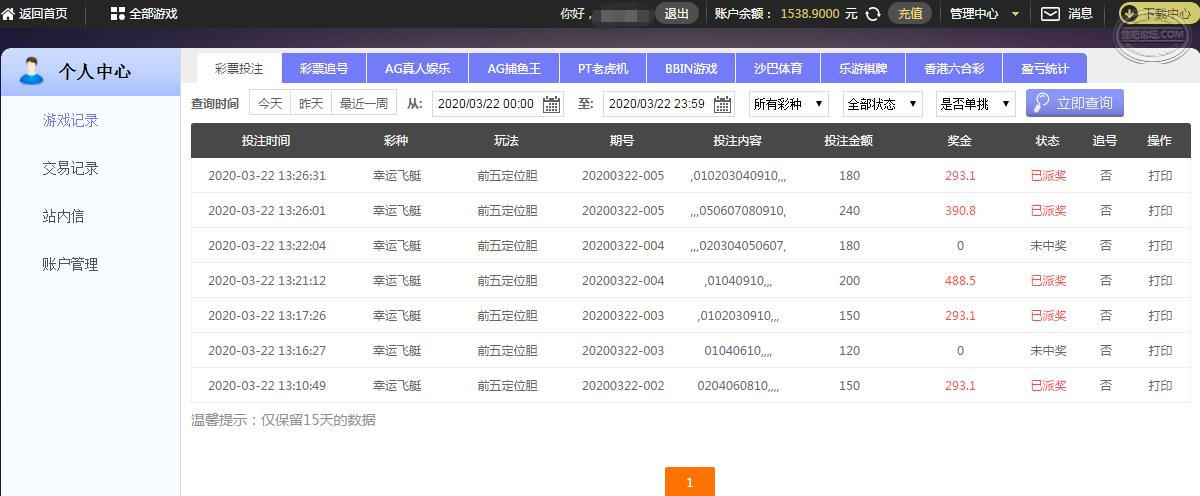Click the 消息 link in top bar
1200x496 pixels.
click(x=1080, y=14)
